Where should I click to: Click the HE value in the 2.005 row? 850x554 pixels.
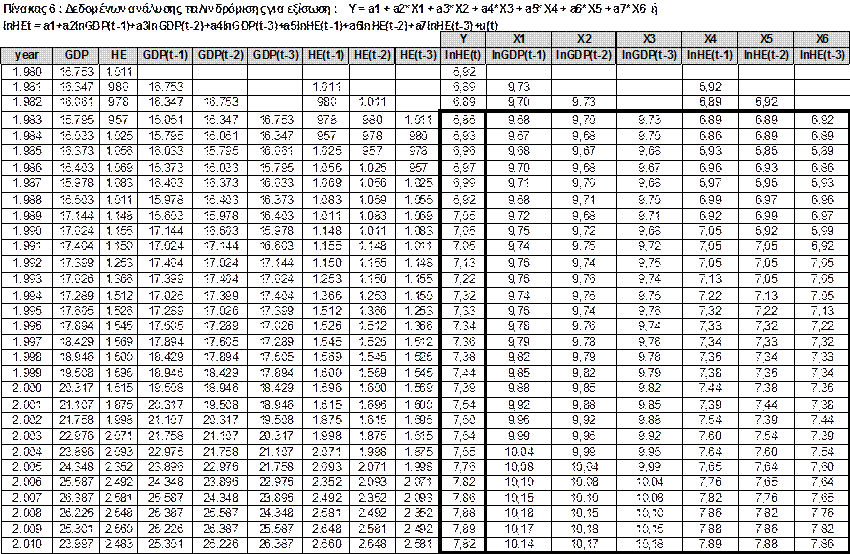[118, 467]
